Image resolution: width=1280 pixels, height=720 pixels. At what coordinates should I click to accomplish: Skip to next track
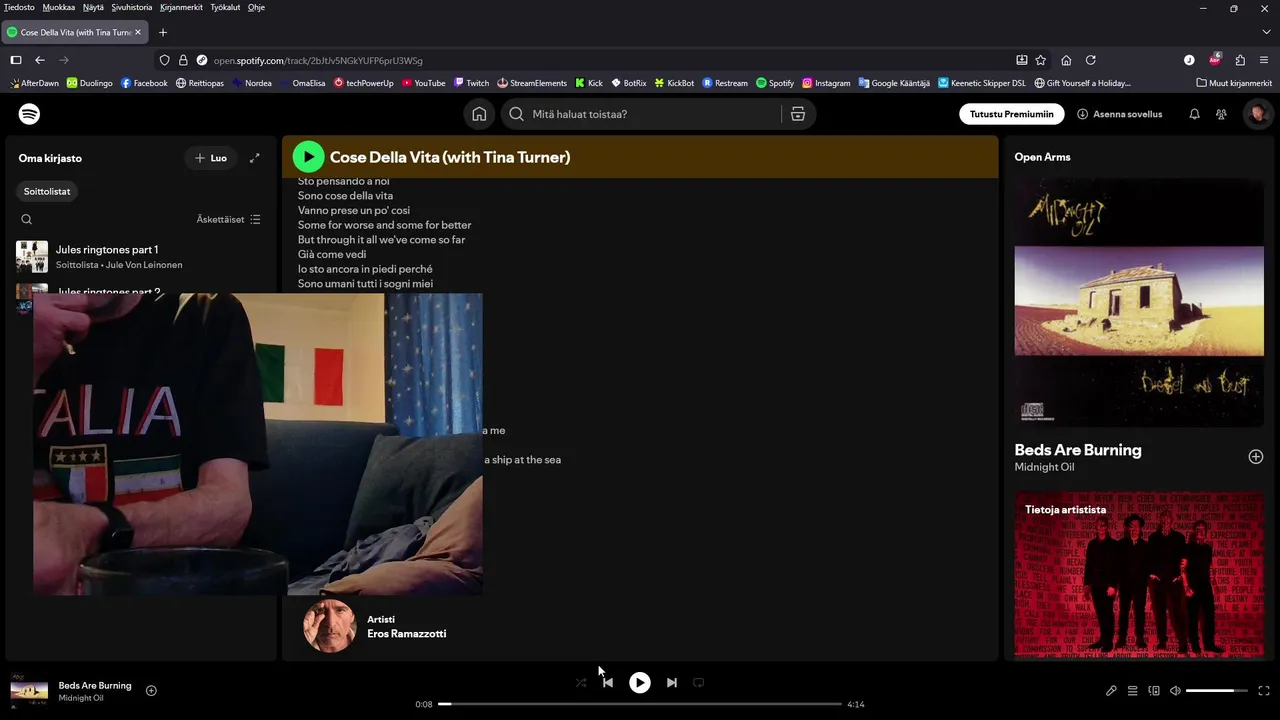pyautogui.click(x=672, y=683)
